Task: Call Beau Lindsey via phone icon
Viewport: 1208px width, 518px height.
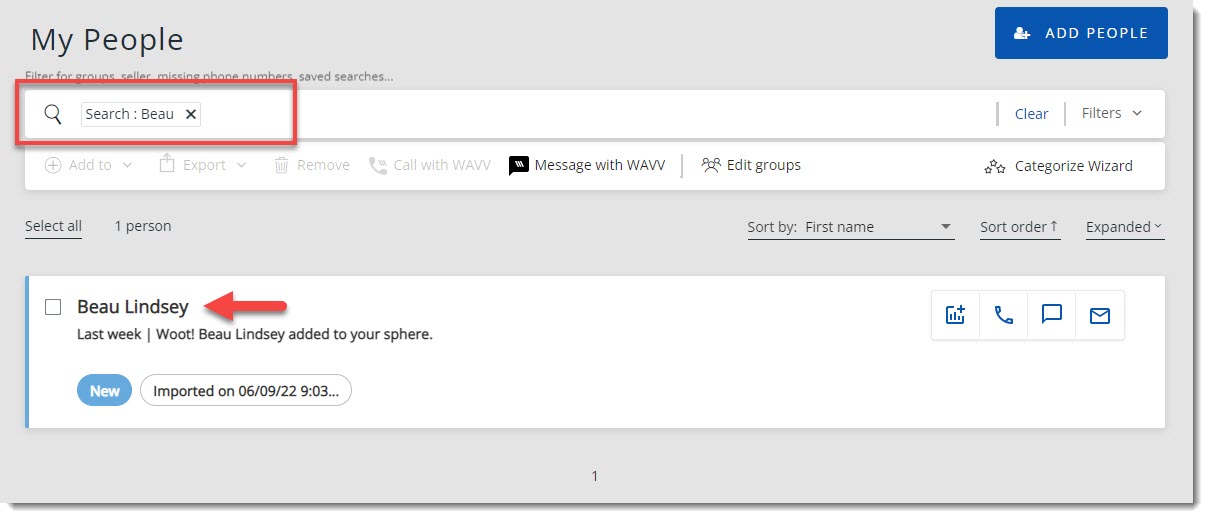Action: click(1003, 315)
